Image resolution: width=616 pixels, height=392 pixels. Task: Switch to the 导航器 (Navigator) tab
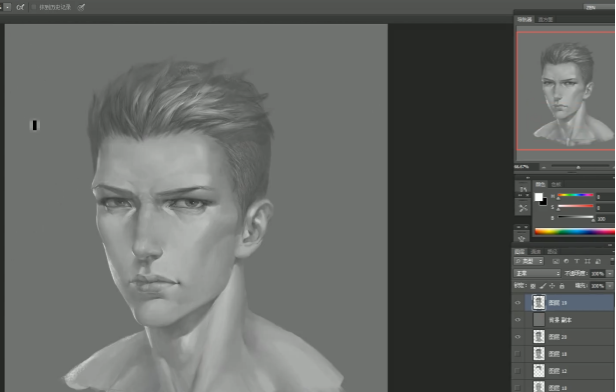point(524,19)
